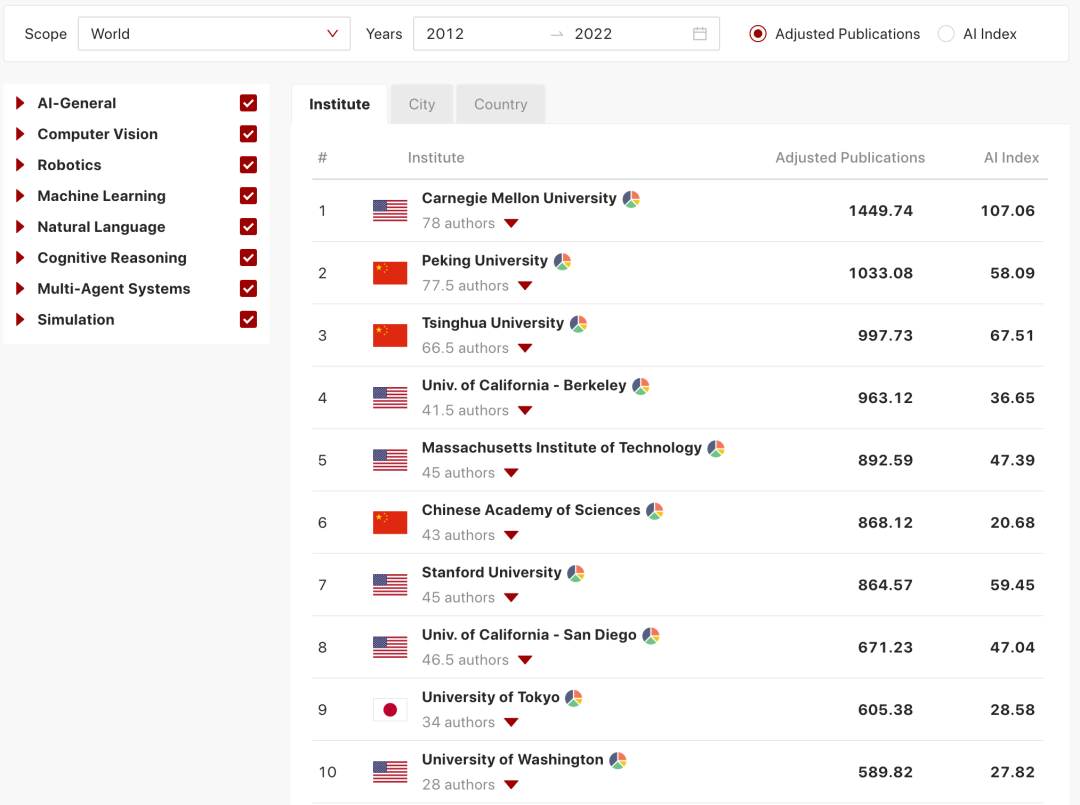Open Stanford University pie chart icon
The image size is (1080, 805).
pyautogui.click(x=576, y=574)
